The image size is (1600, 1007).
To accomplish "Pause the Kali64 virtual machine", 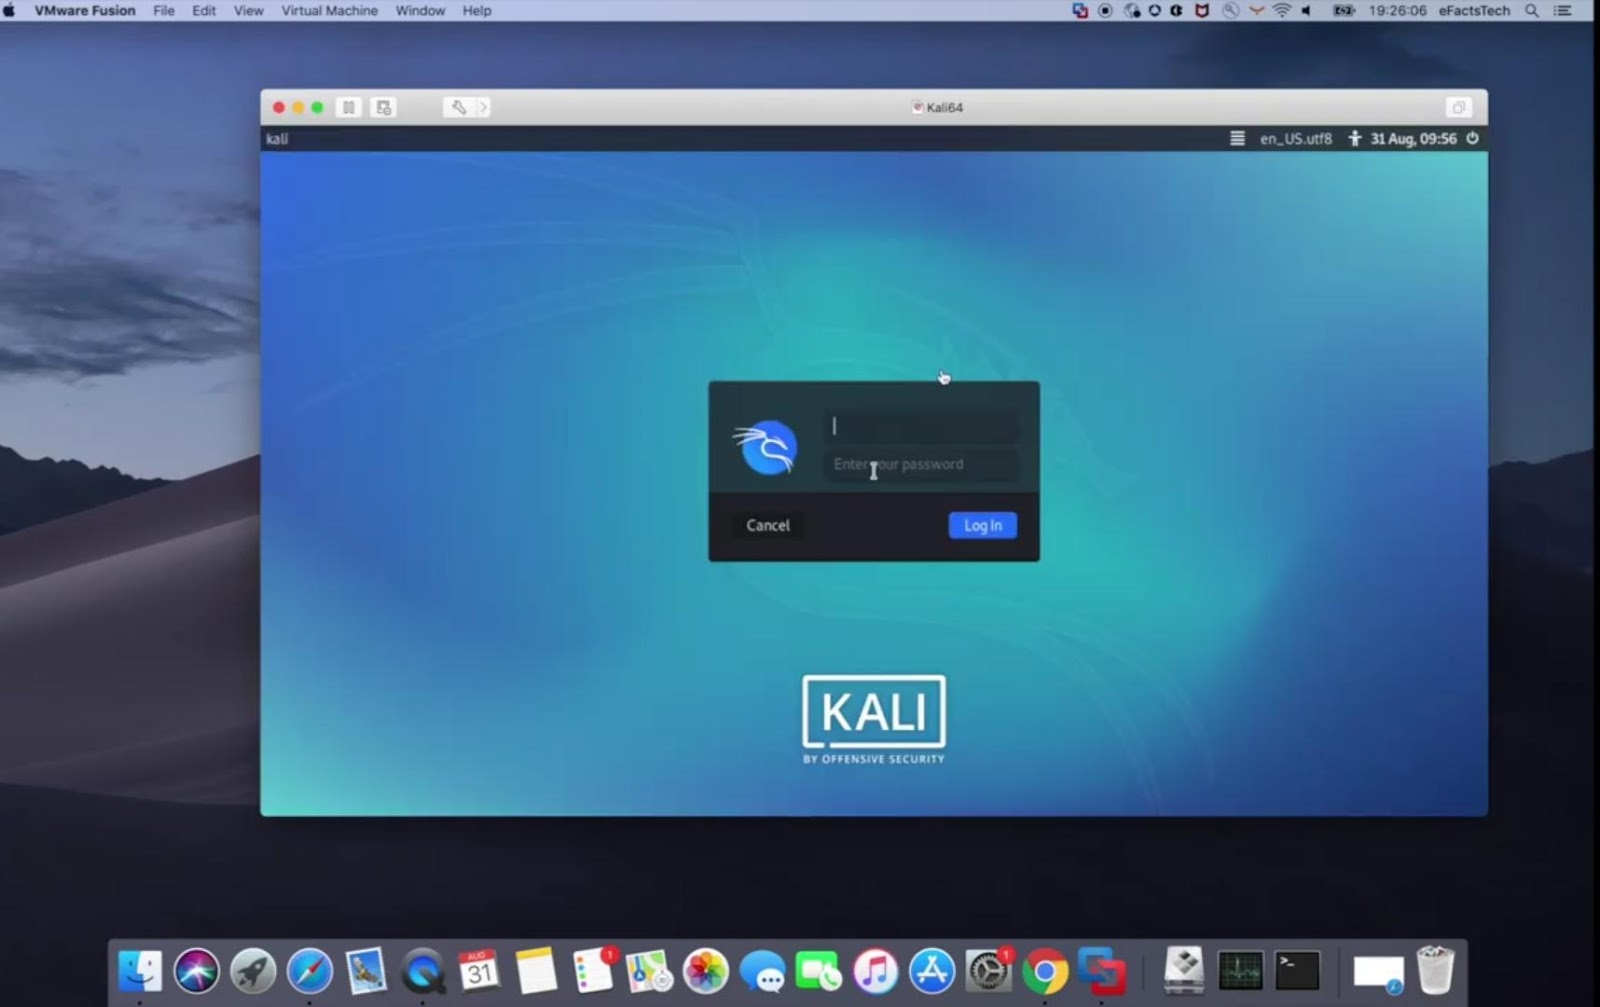I will click(349, 107).
